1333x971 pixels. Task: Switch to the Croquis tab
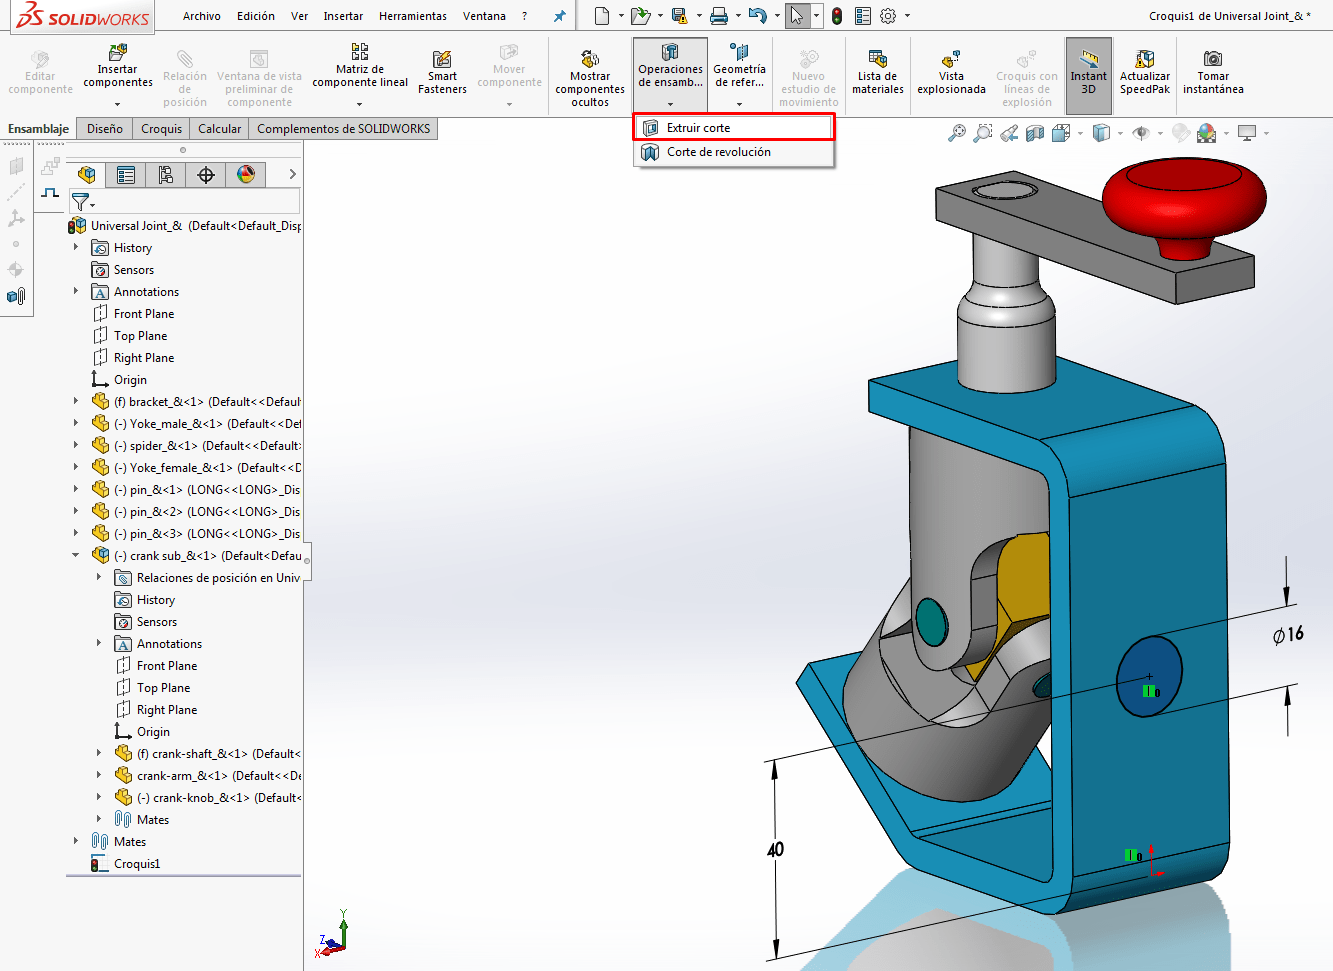(x=161, y=129)
